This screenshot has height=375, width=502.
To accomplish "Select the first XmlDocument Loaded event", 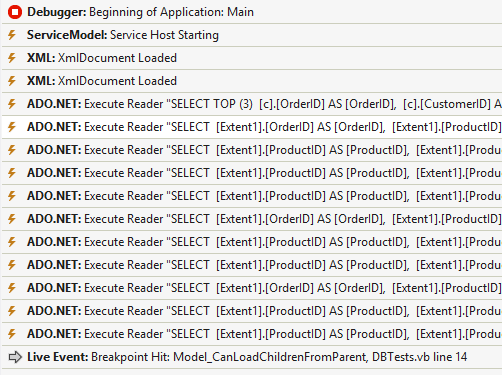I will coord(252,58).
